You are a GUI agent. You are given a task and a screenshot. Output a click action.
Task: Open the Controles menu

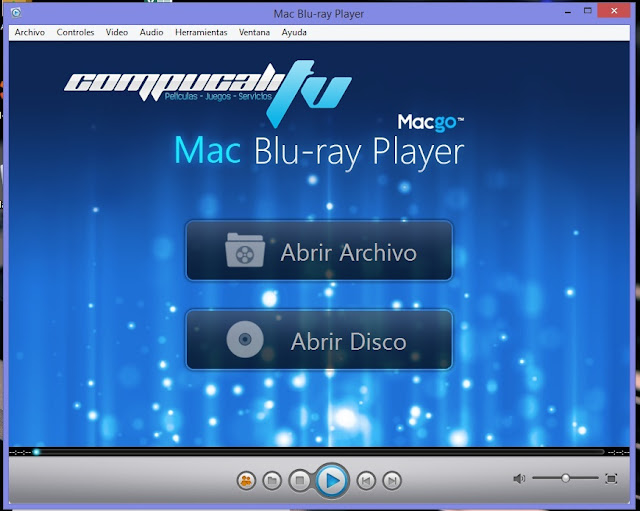tap(75, 32)
